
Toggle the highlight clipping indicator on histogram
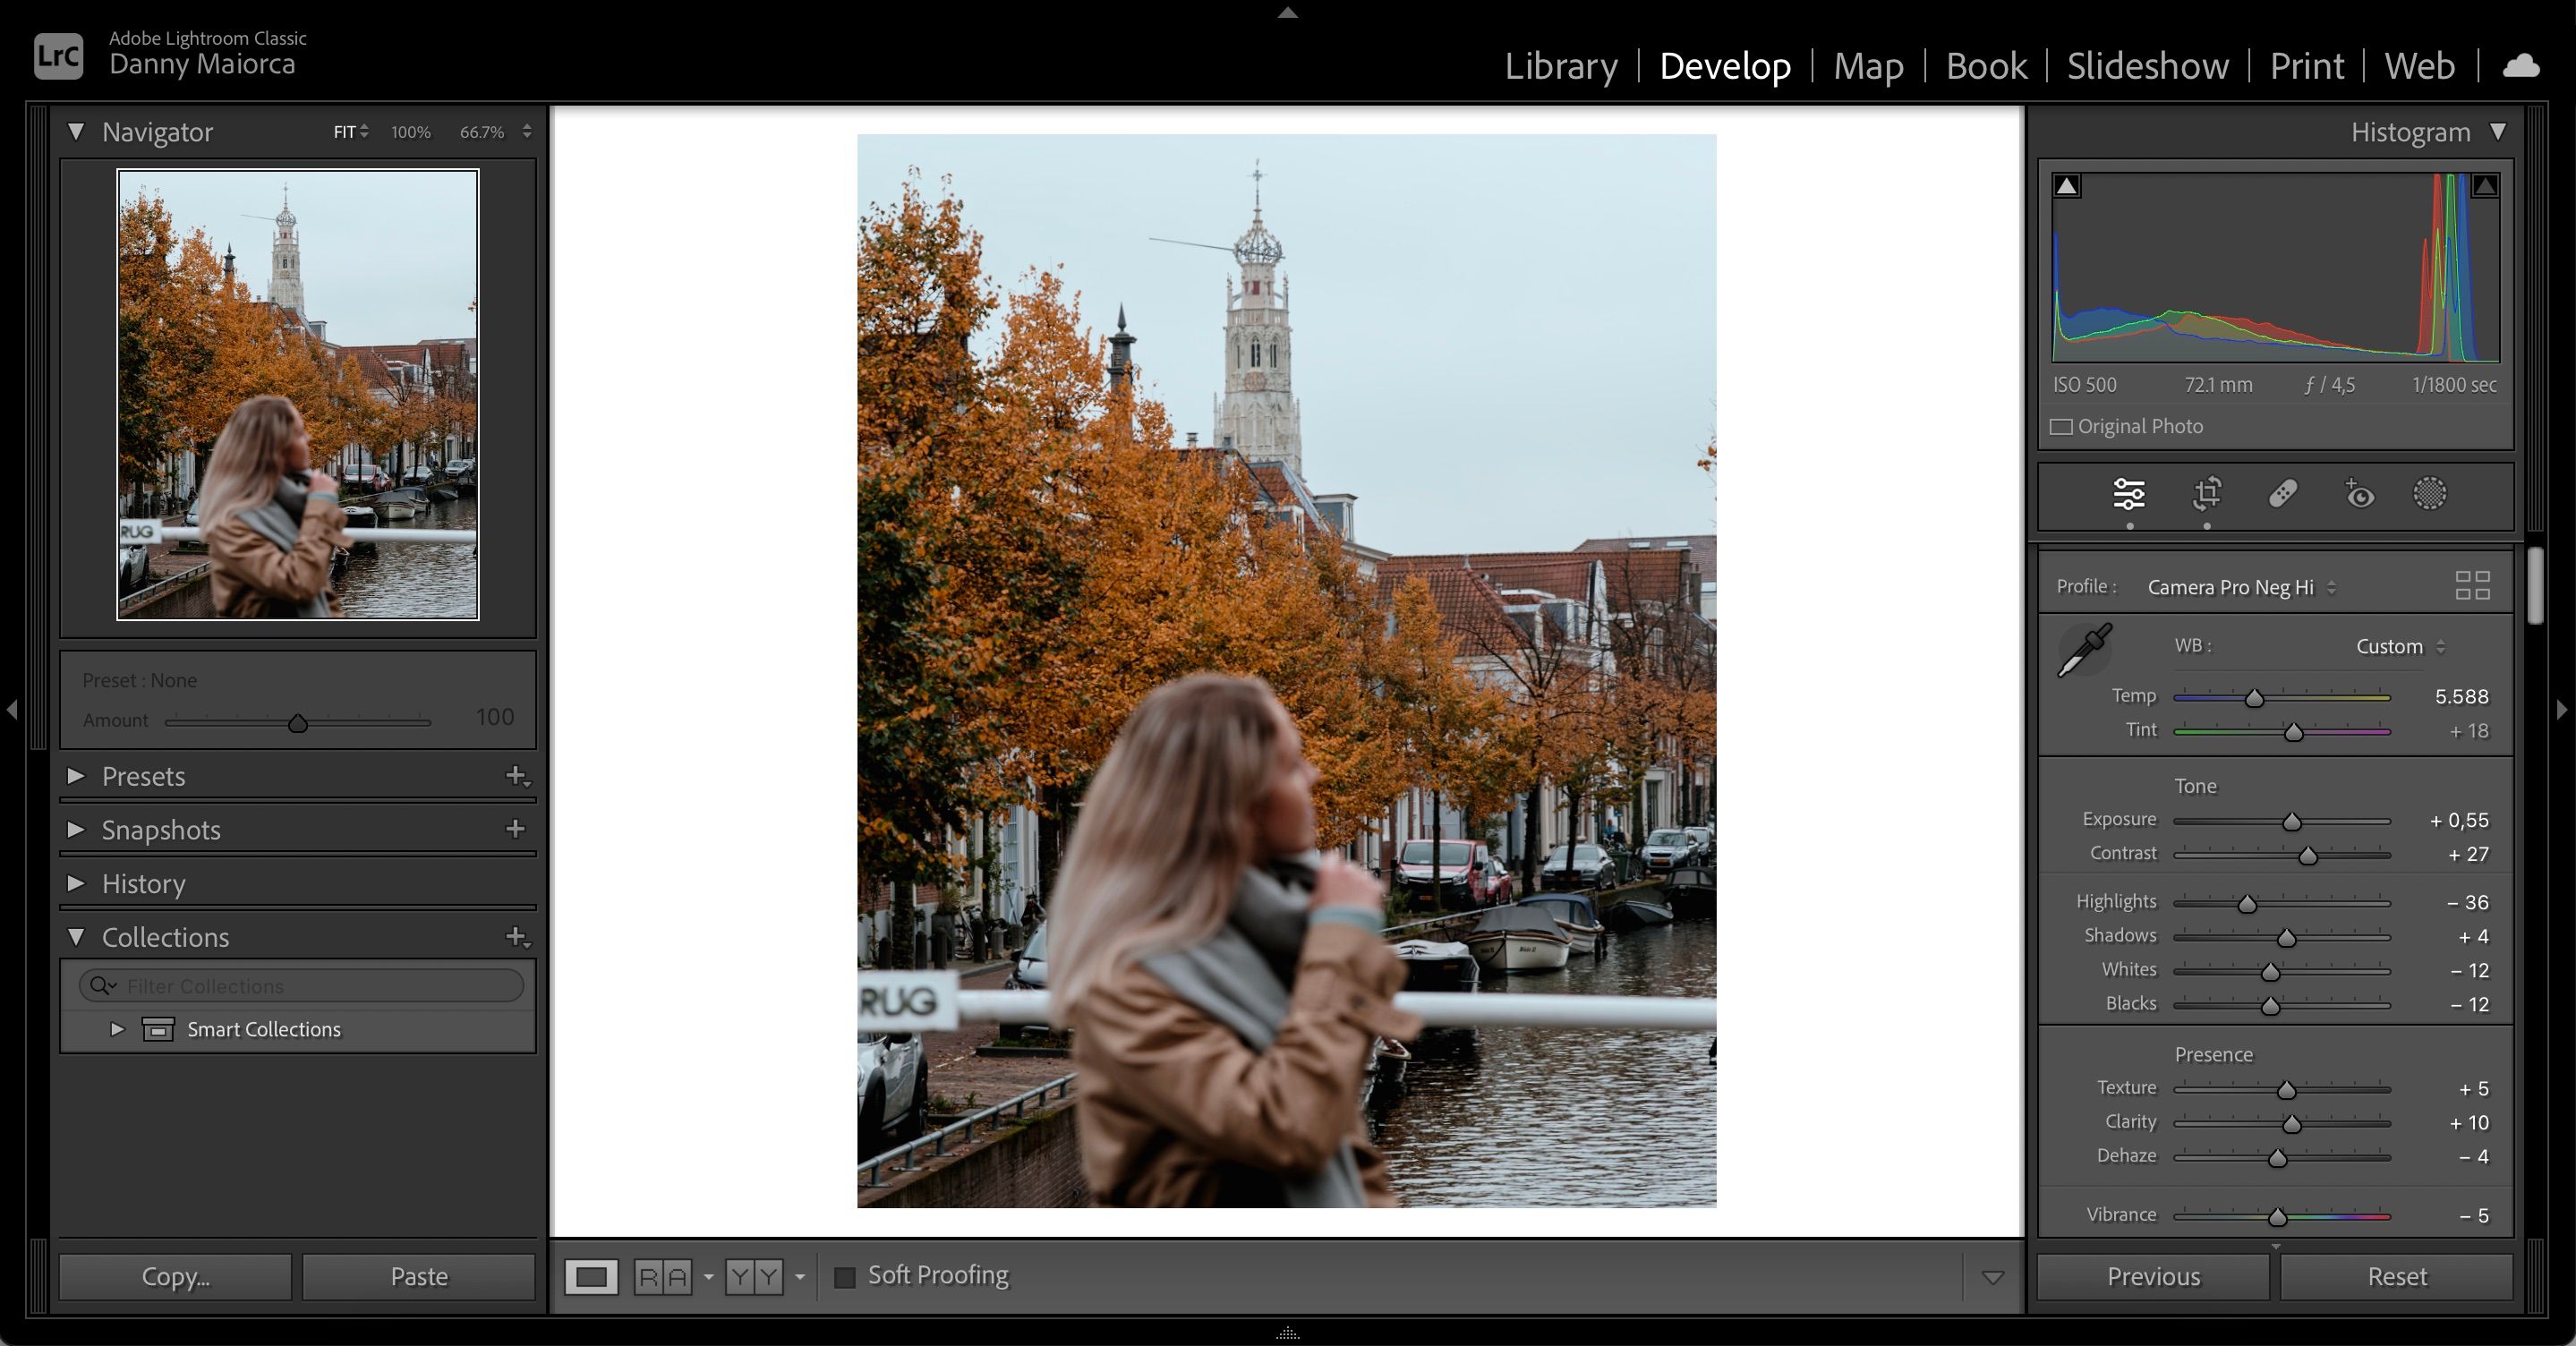pos(2484,185)
